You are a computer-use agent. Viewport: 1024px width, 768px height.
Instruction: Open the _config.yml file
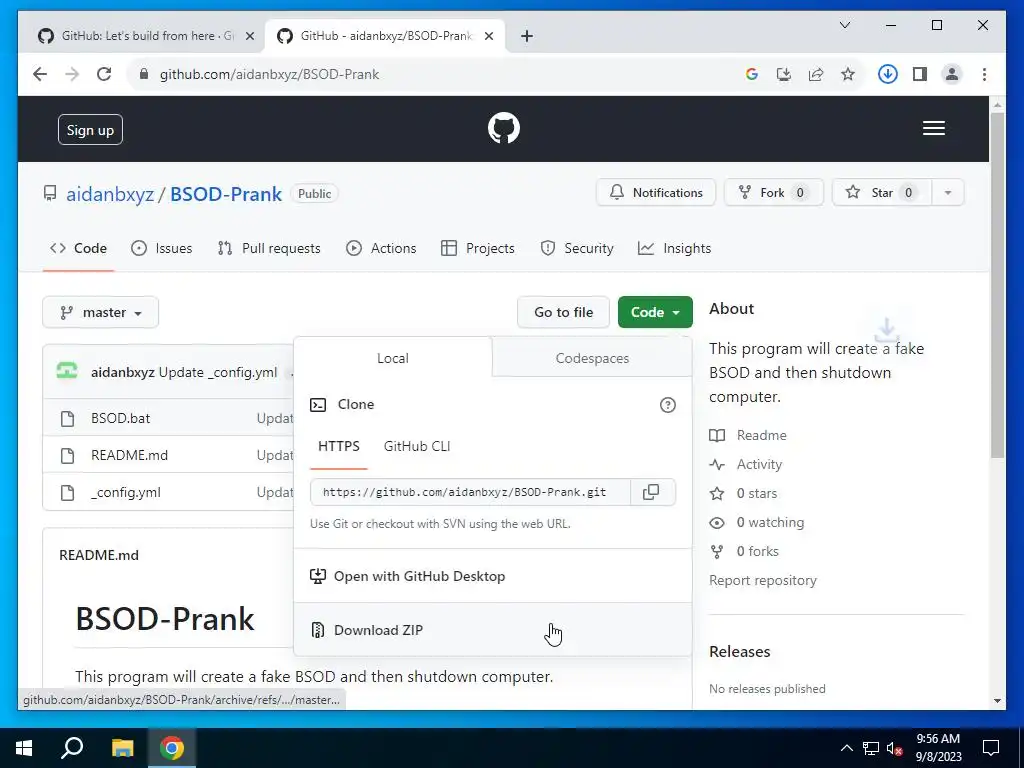click(125, 492)
